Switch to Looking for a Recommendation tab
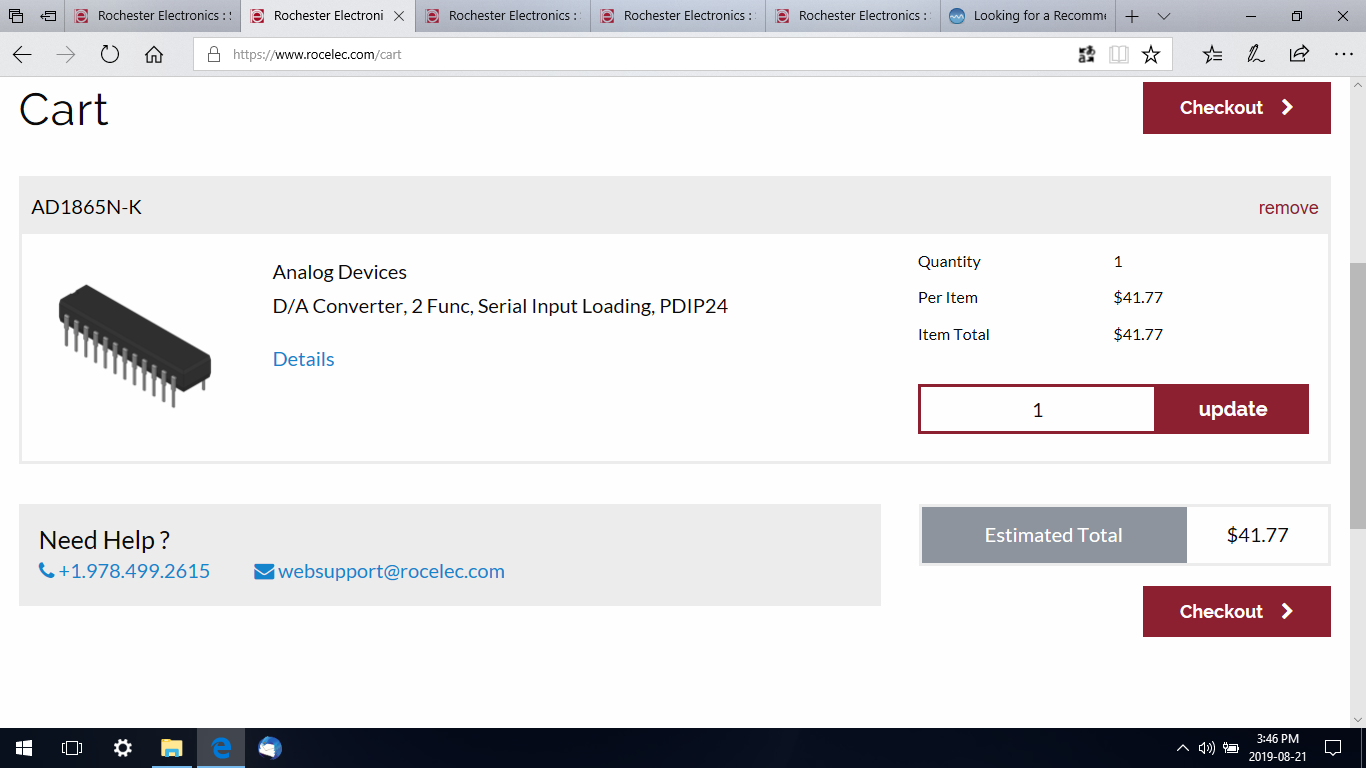The height and width of the screenshot is (768, 1366). (1029, 16)
